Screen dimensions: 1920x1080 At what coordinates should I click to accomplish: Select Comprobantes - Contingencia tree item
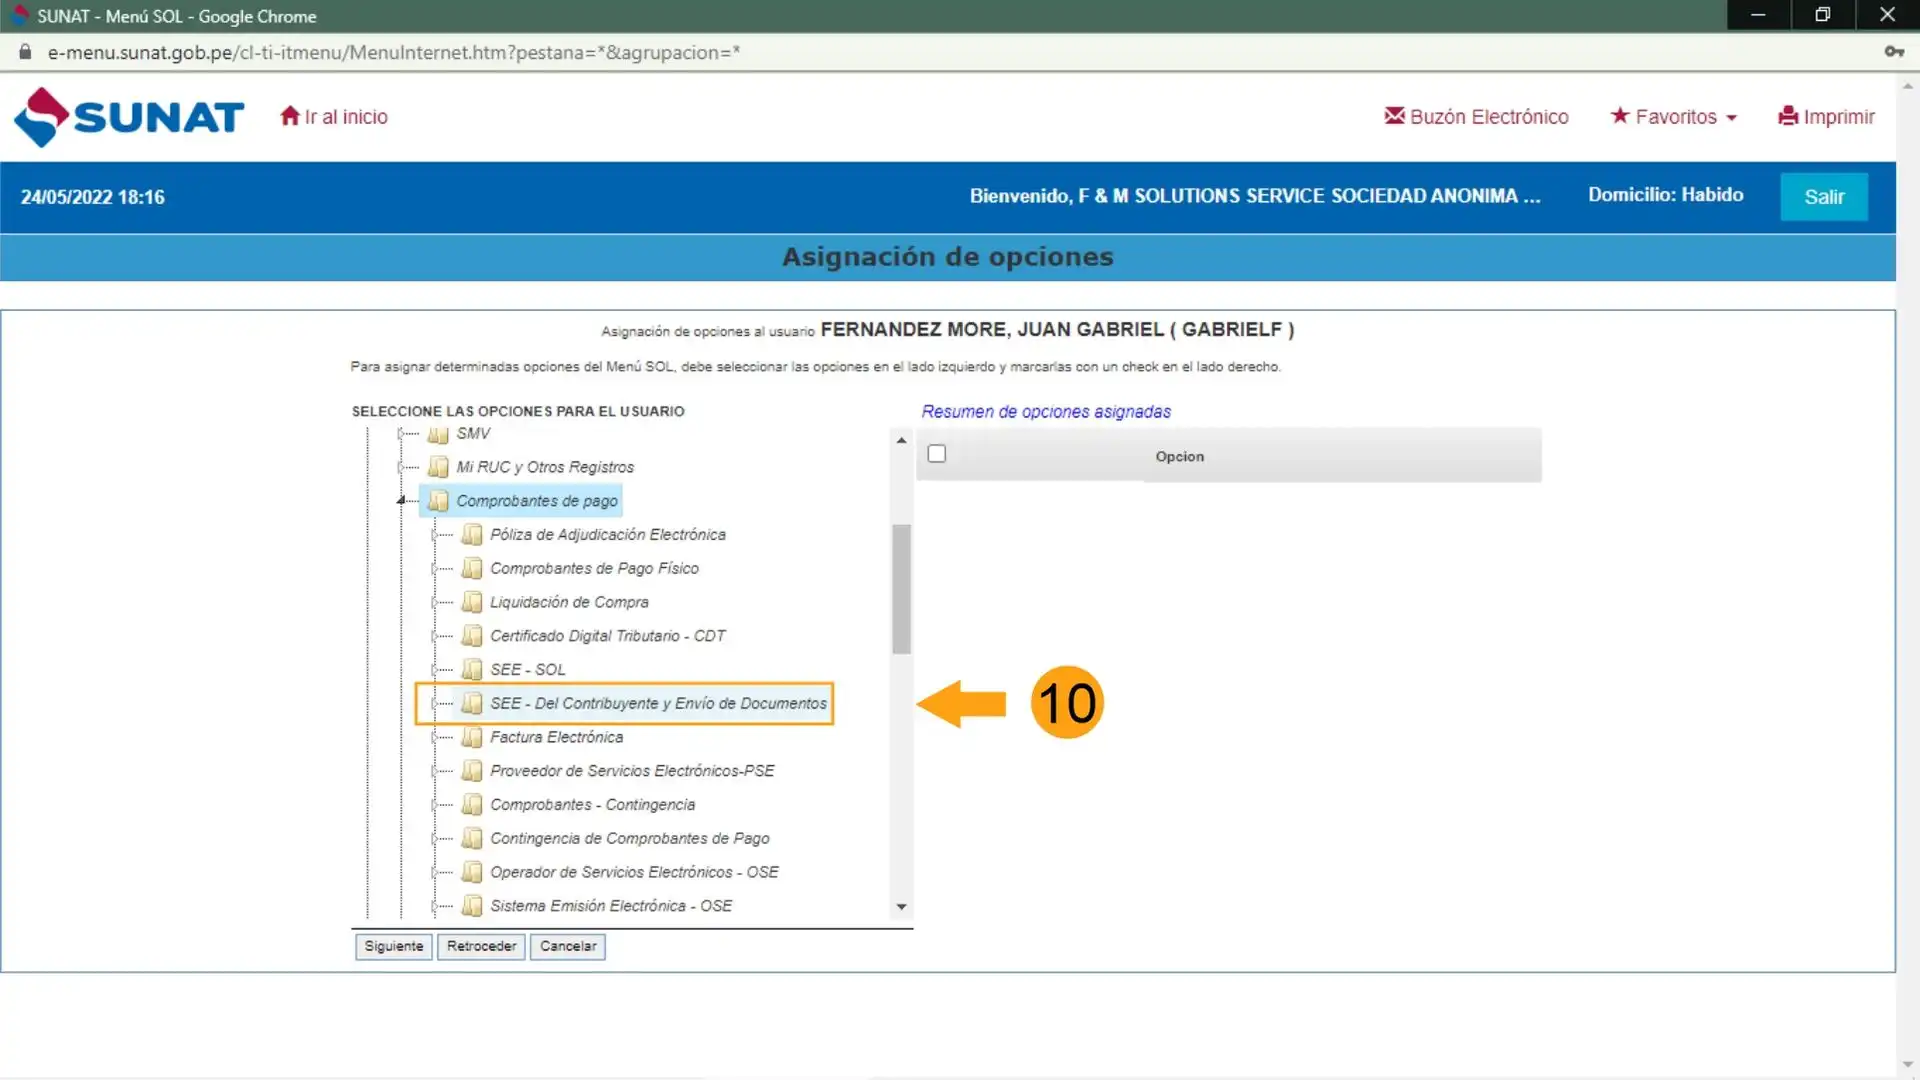(x=592, y=805)
